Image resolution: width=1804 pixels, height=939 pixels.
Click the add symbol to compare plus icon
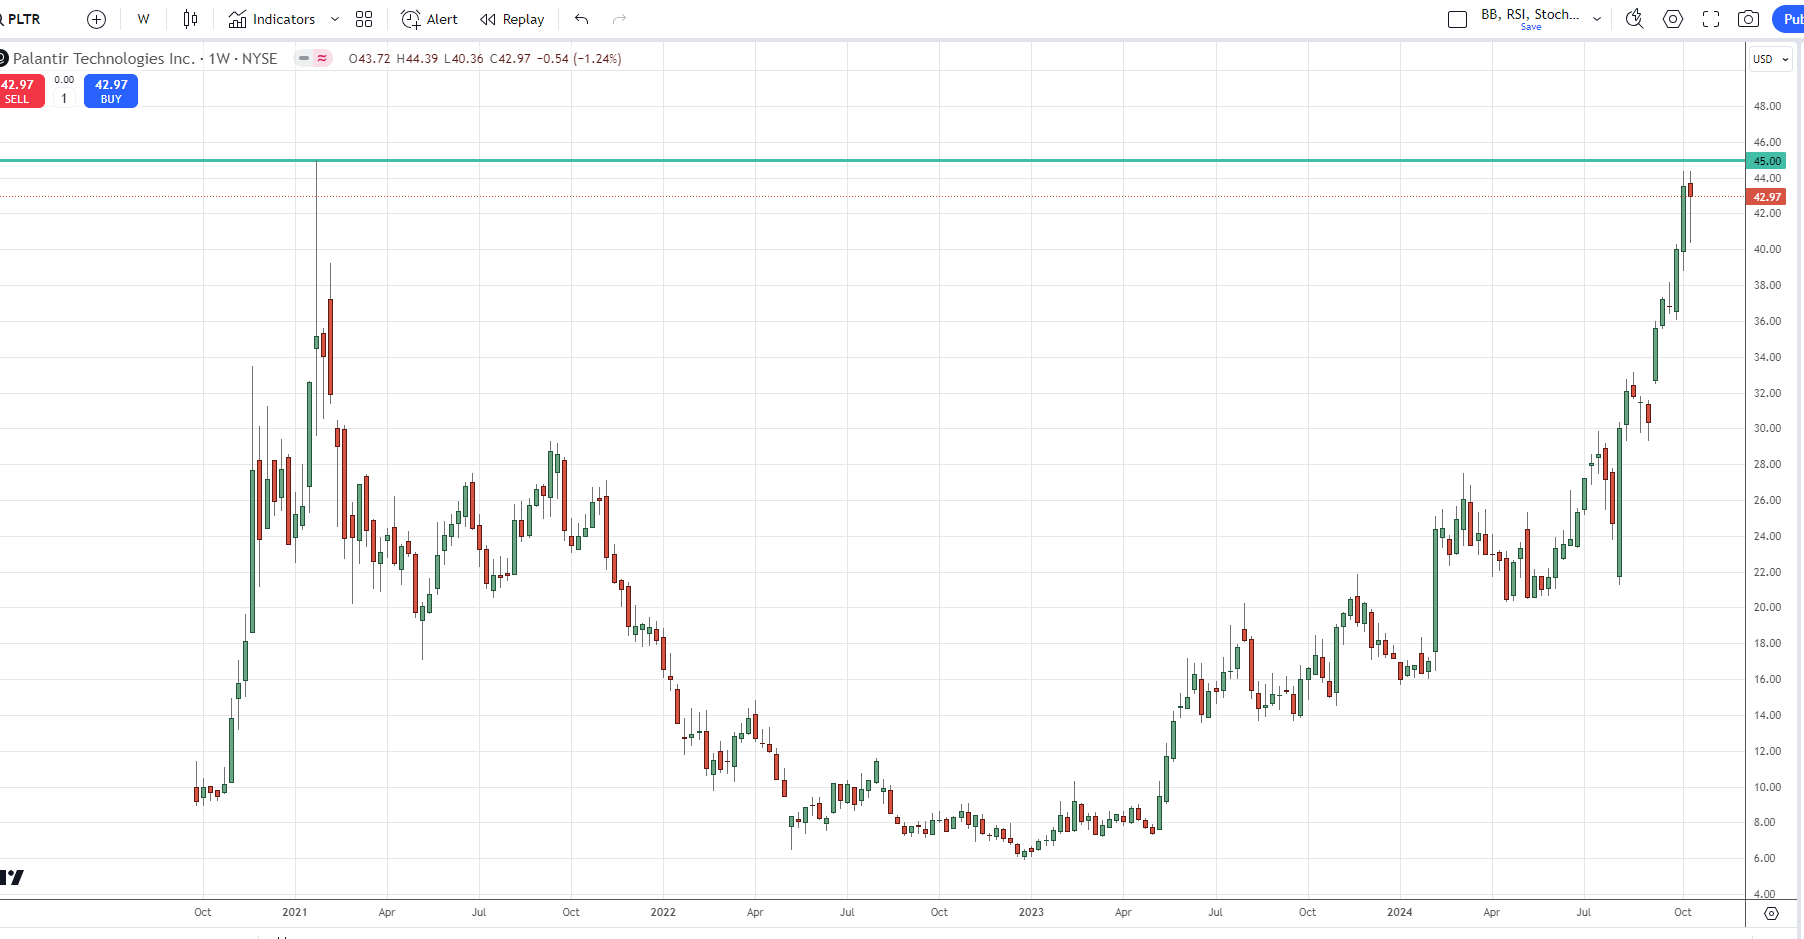point(96,19)
